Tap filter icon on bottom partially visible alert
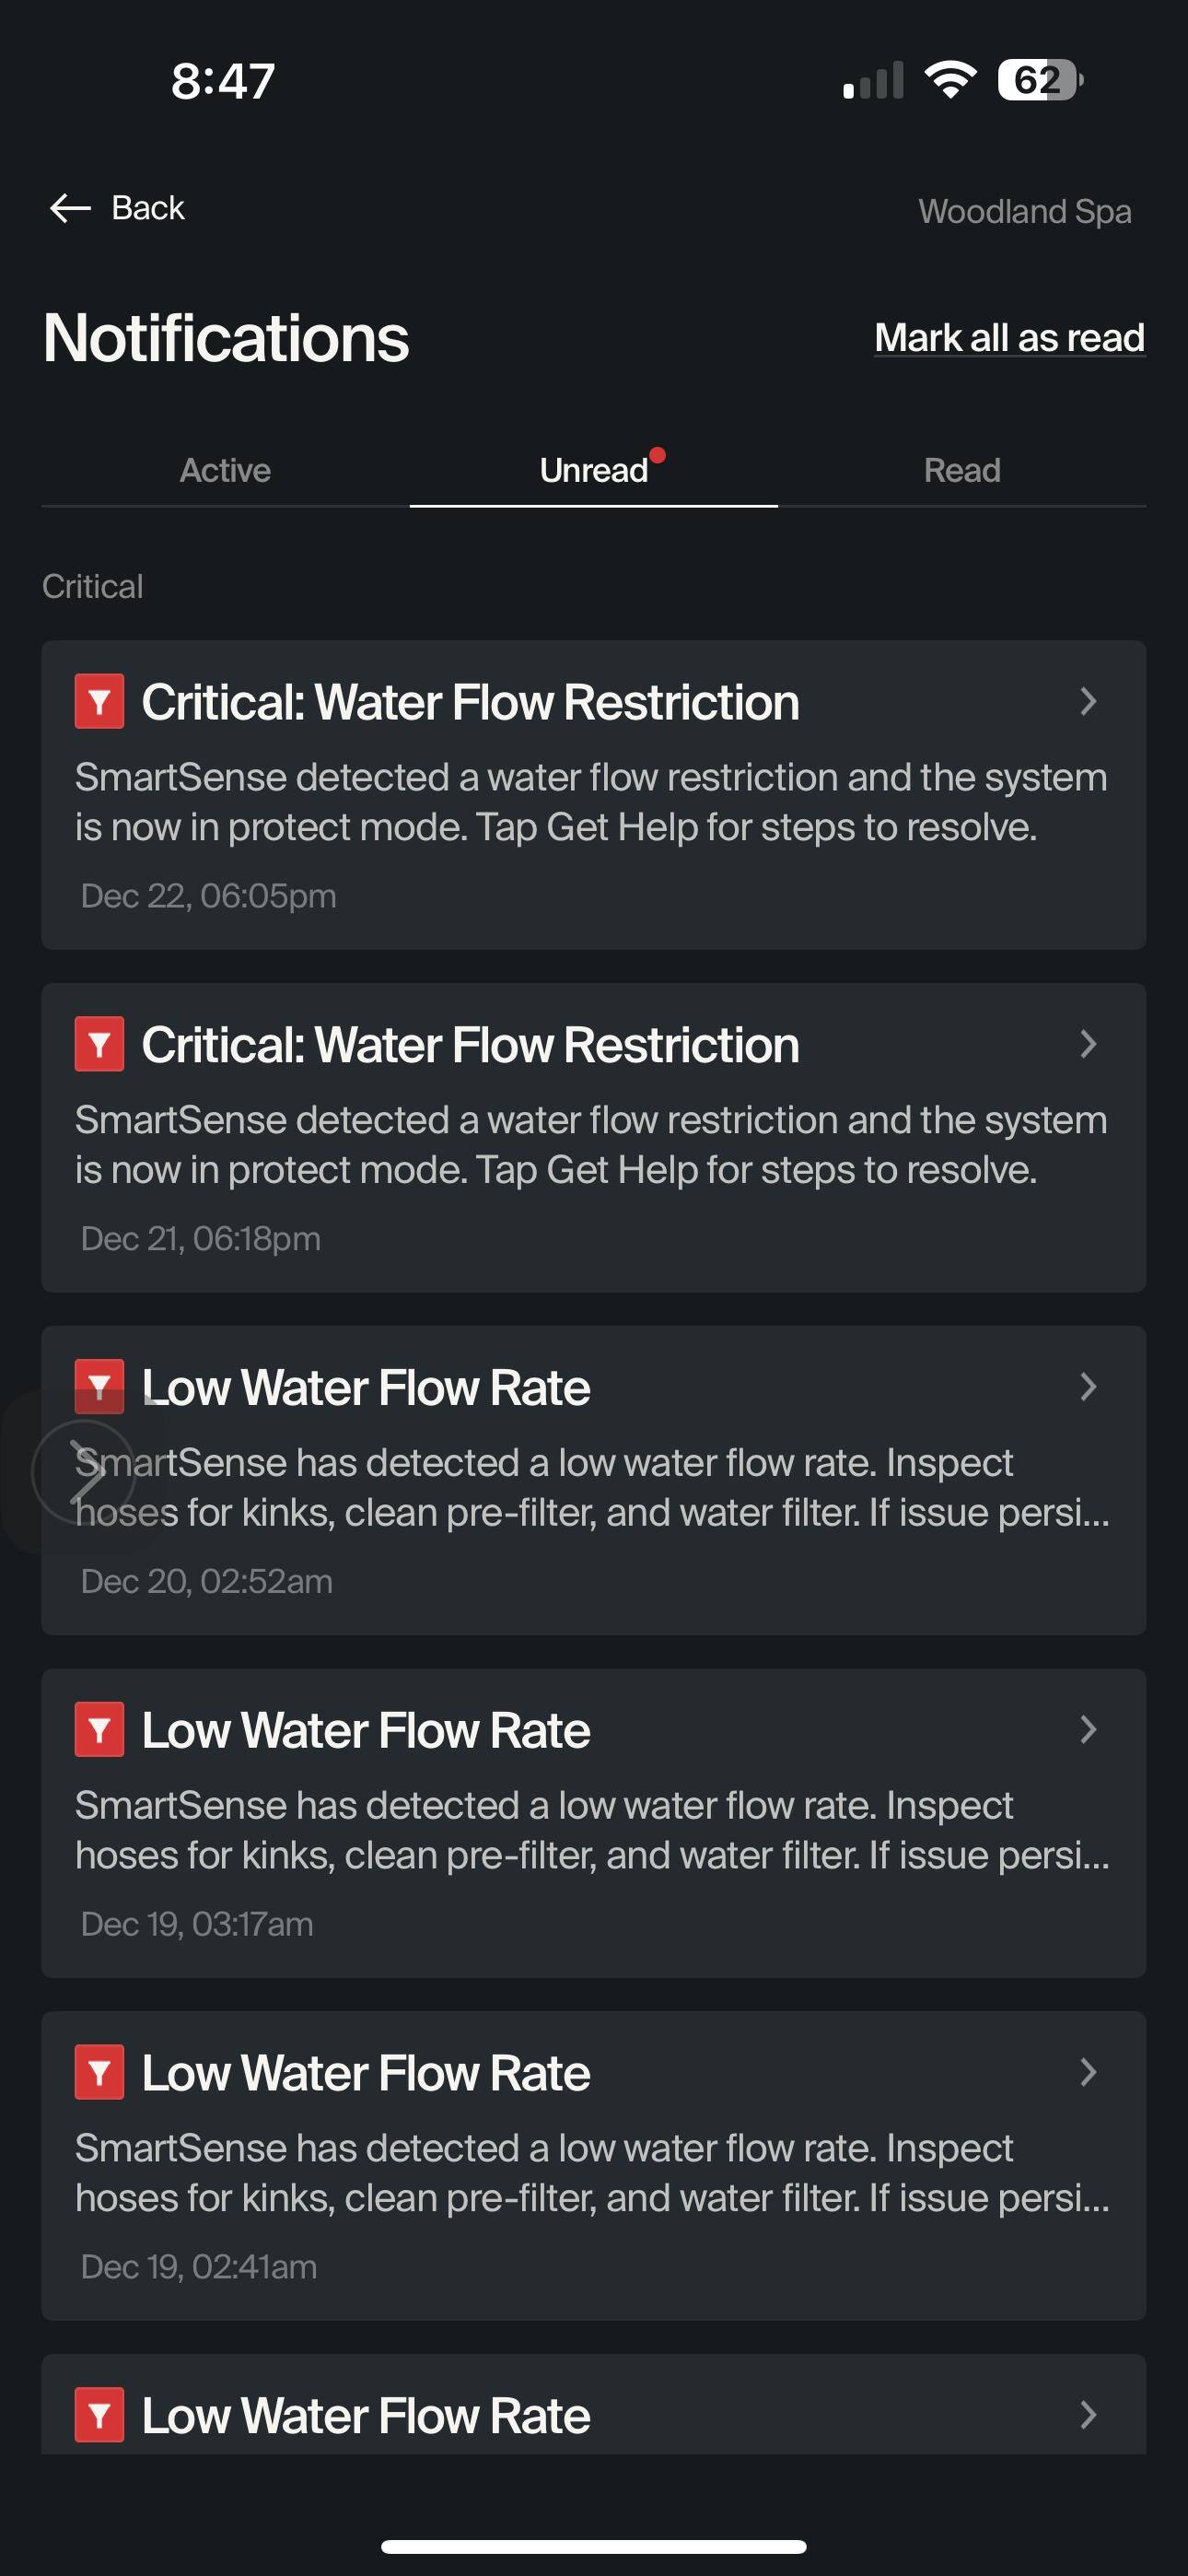The image size is (1188, 2576). click(x=99, y=2415)
